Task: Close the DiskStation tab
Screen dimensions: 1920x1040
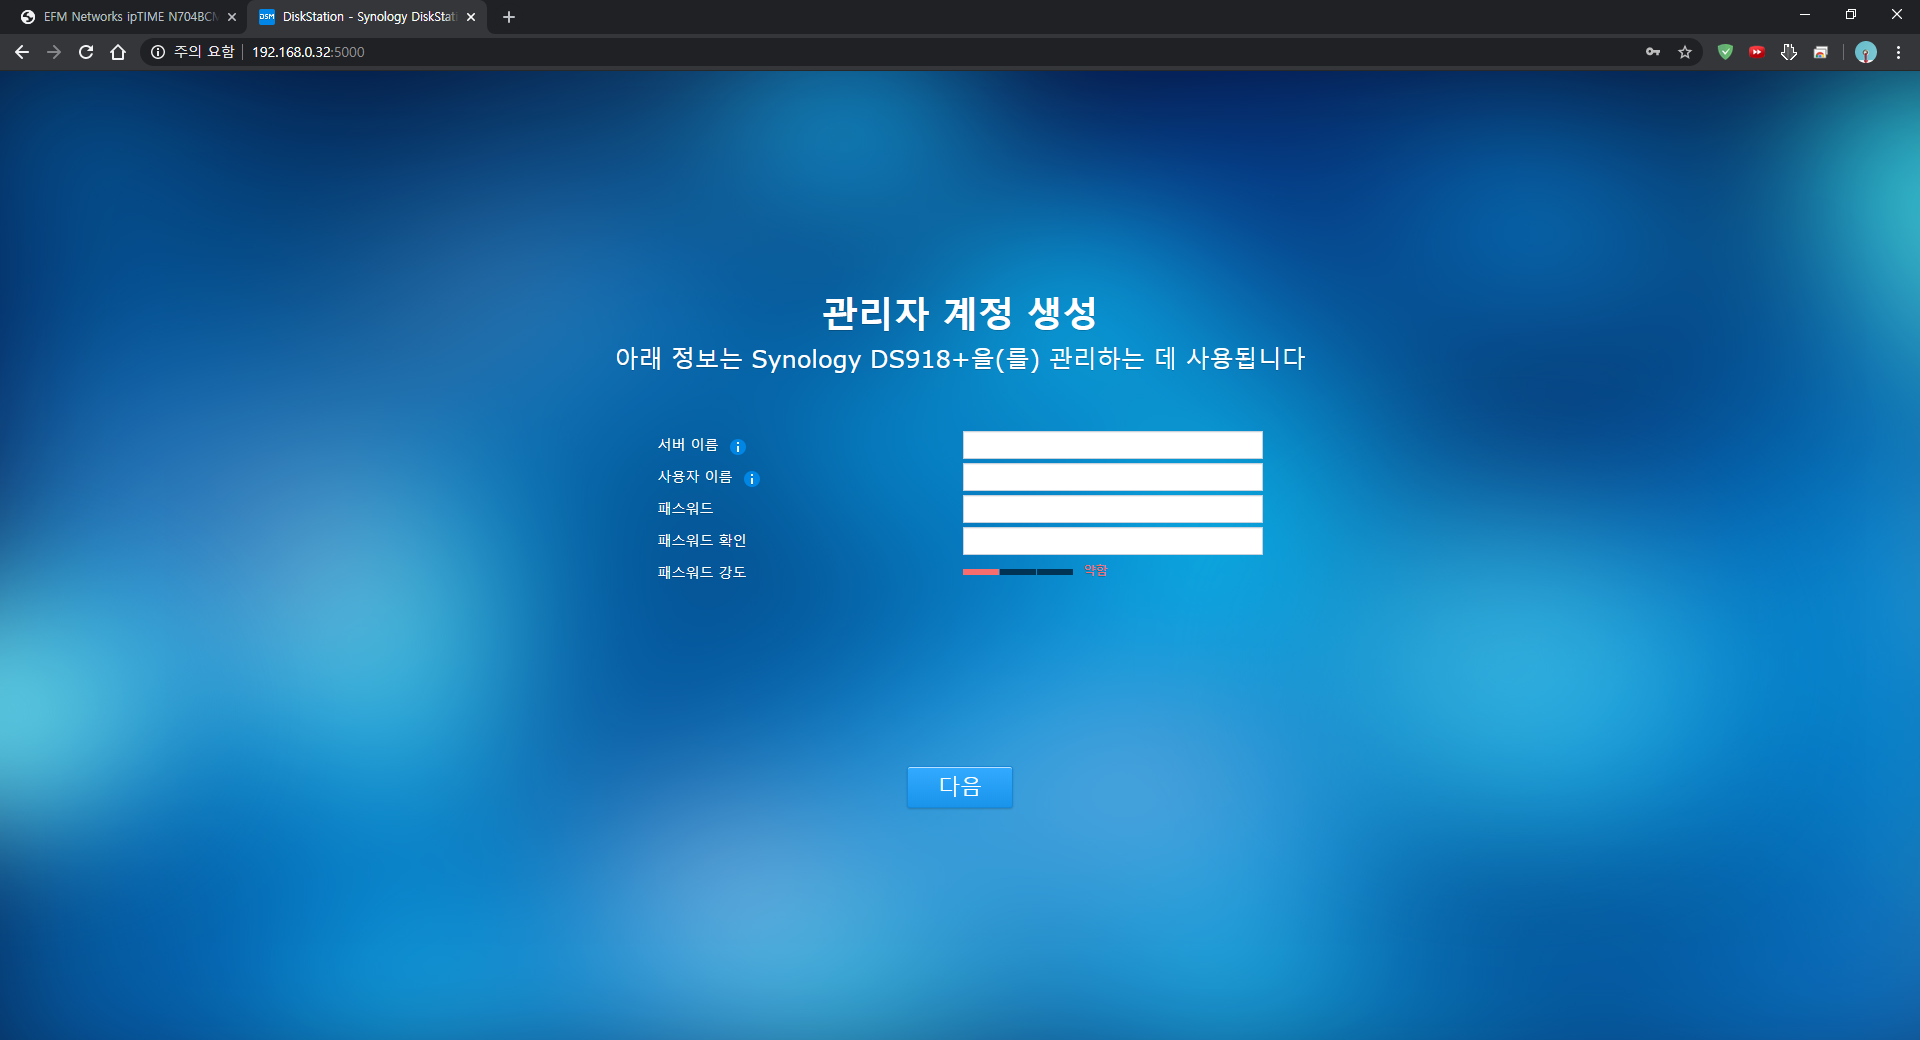Action: pos(471,17)
